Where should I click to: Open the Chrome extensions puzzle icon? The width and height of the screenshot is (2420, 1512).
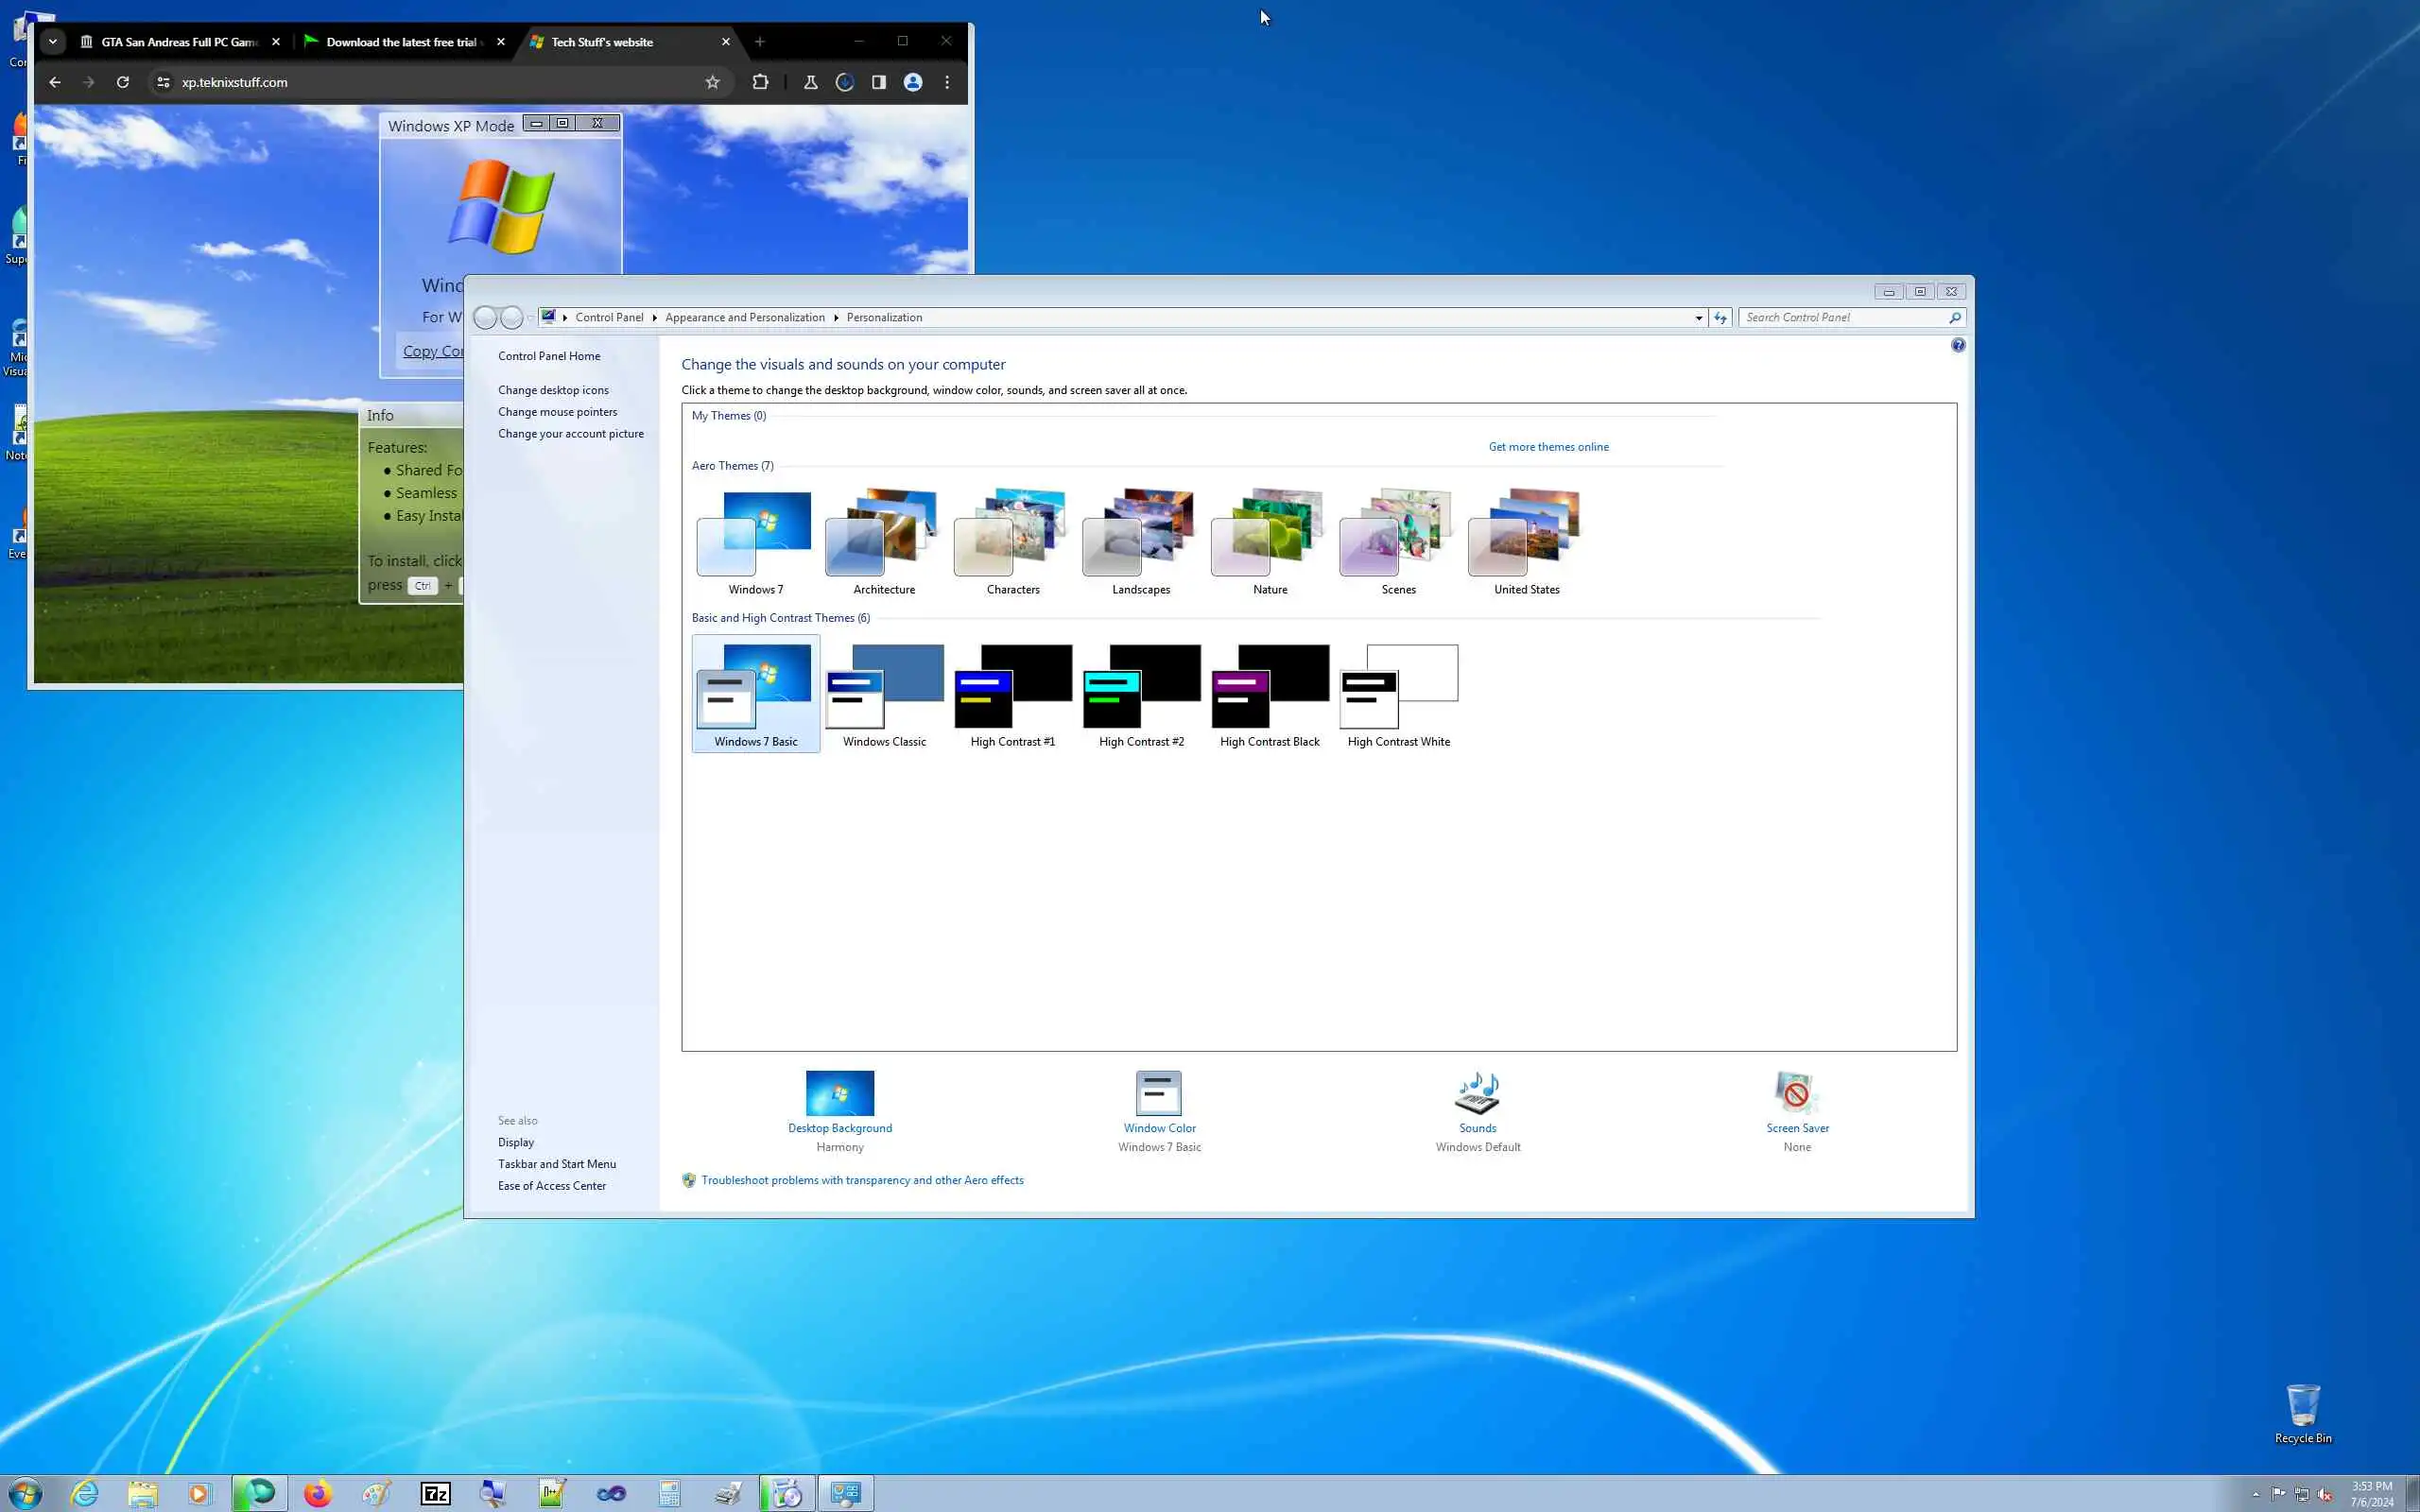coord(760,82)
